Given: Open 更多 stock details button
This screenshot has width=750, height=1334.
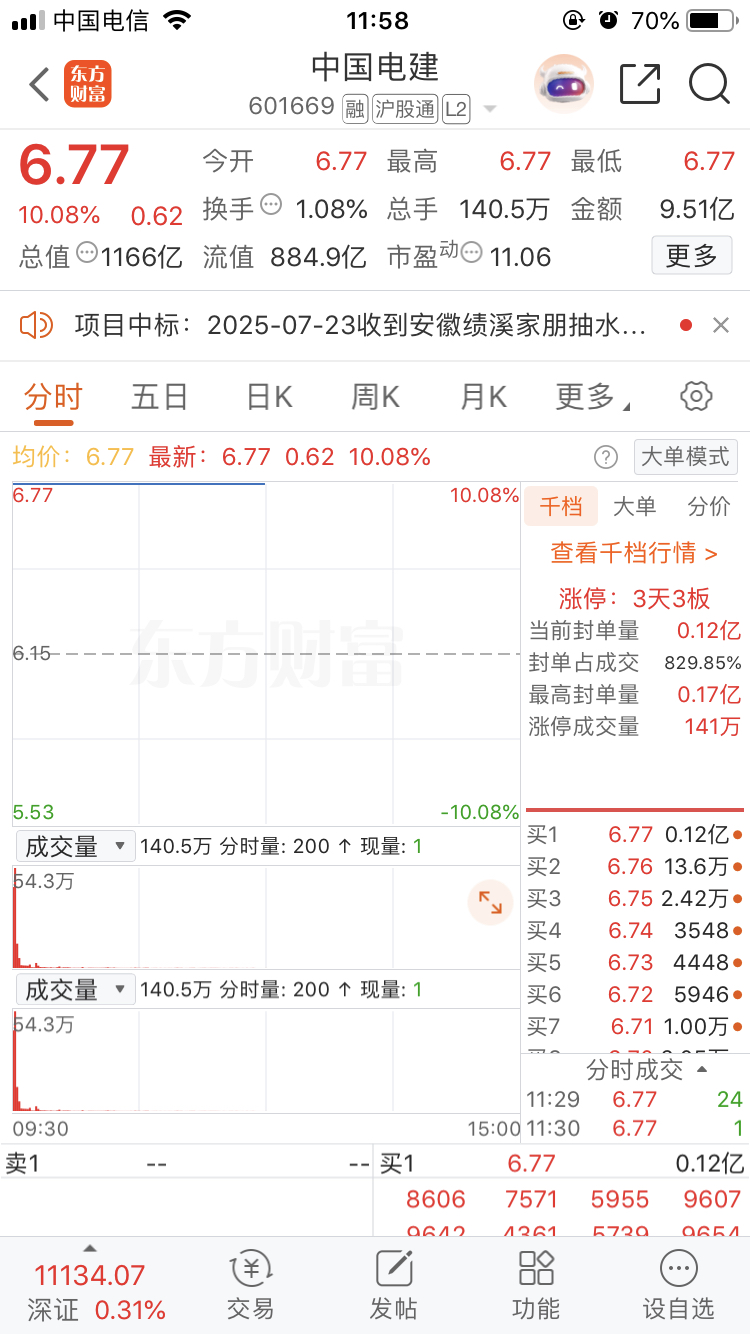Looking at the screenshot, I should pyautogui.click(x=692, y=255).
